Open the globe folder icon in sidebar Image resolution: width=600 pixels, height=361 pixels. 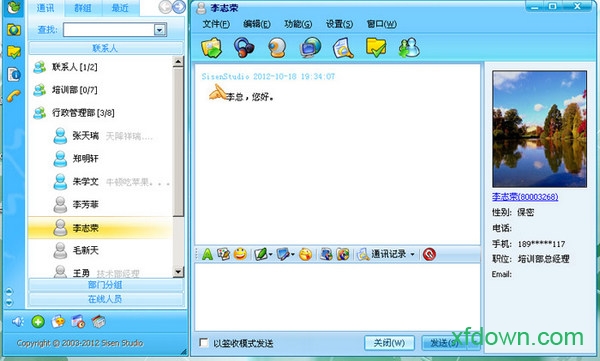(14, 29)
